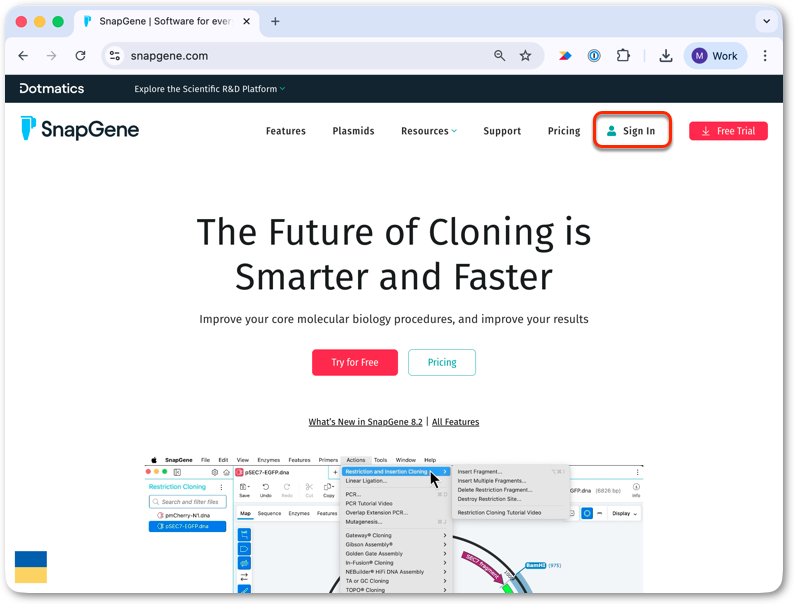794x604 pixels.
Task: Open What's New in SnapGene 8.2 link
Action: (x=365, y=422)
